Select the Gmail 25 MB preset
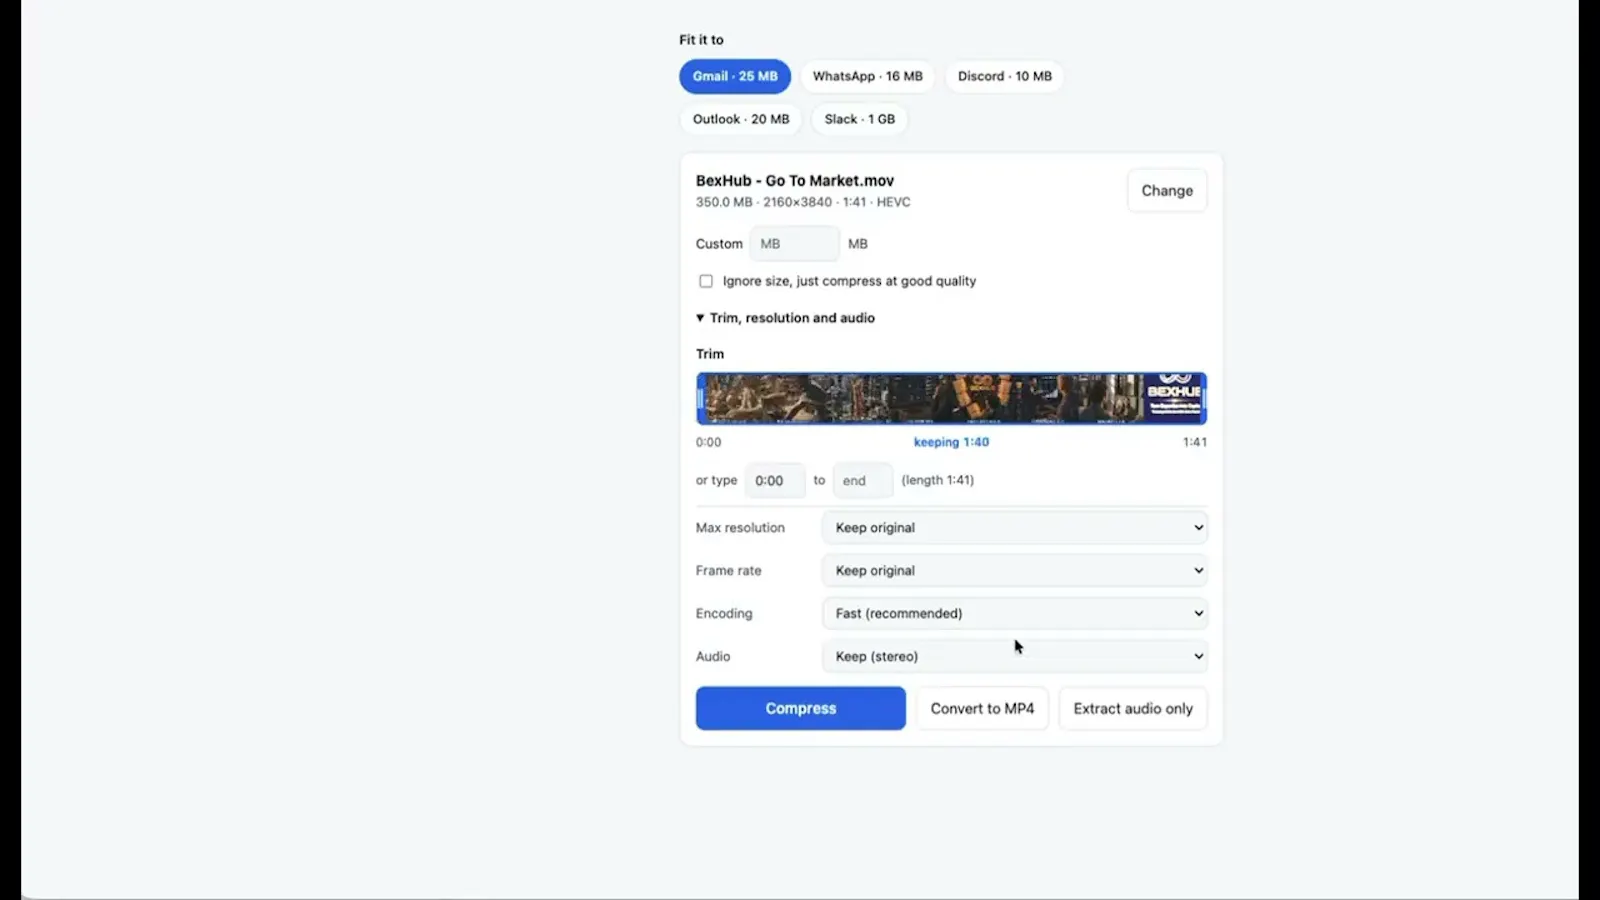 pyautogui.click(x=735, y=76)
